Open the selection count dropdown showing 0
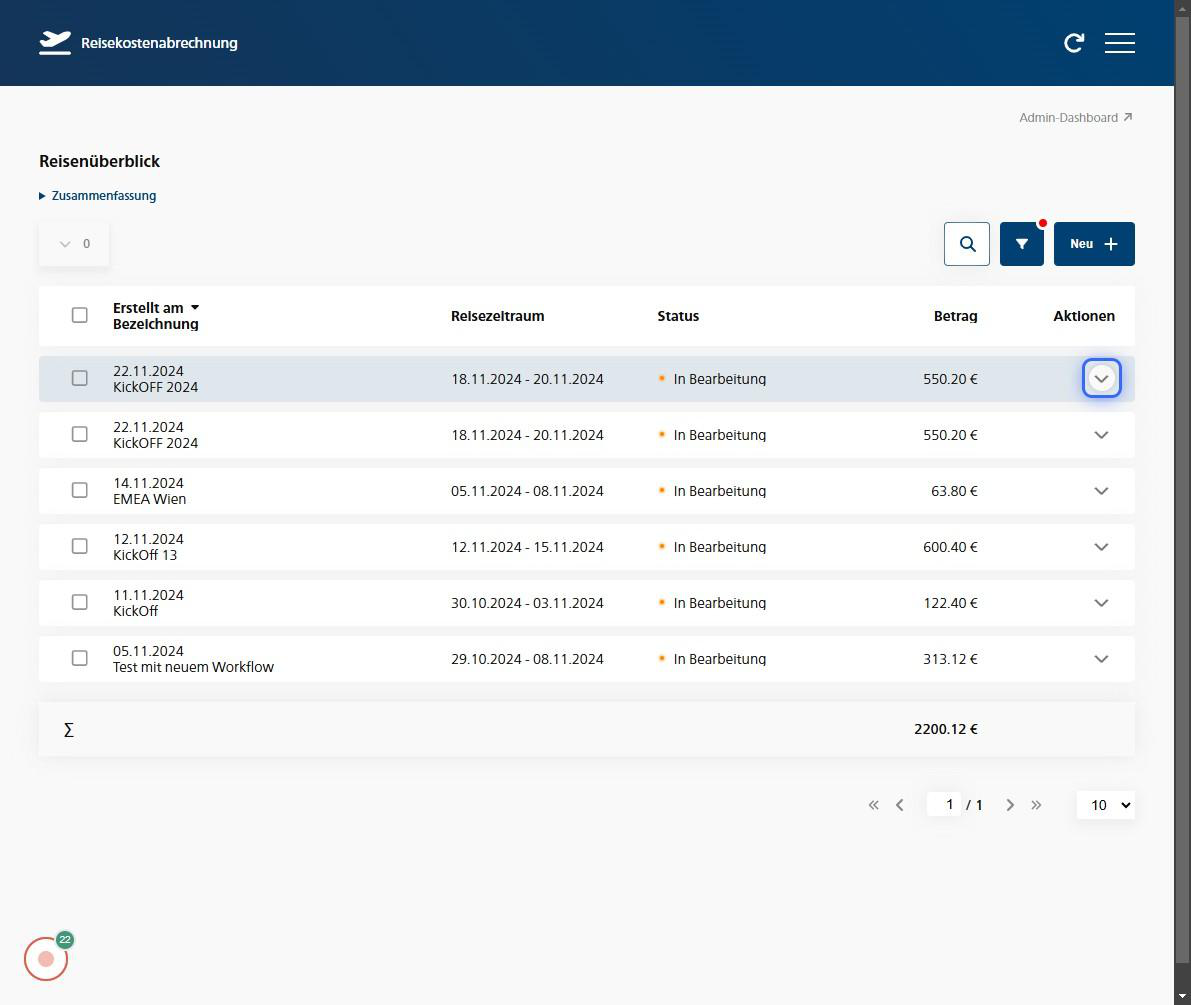The width and height of the screenshot is (1191, 1005). point(74,244)
